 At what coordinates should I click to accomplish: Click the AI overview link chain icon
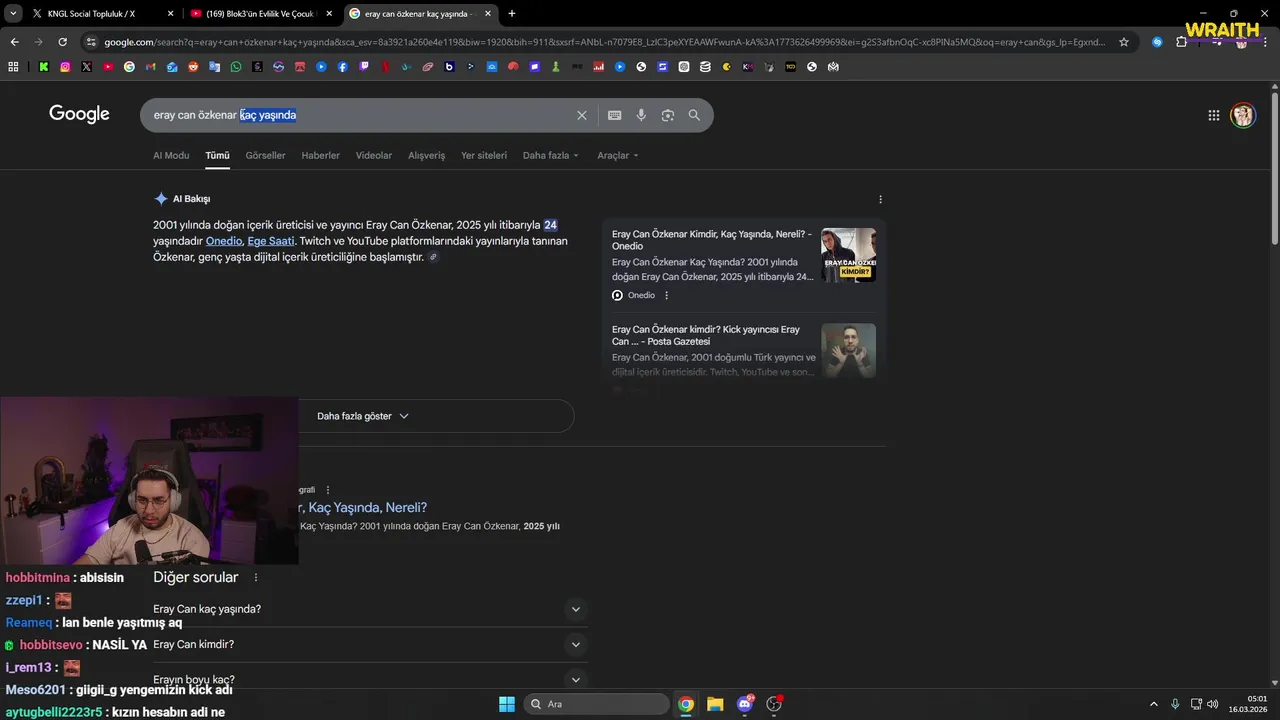[x=433, y=257]
